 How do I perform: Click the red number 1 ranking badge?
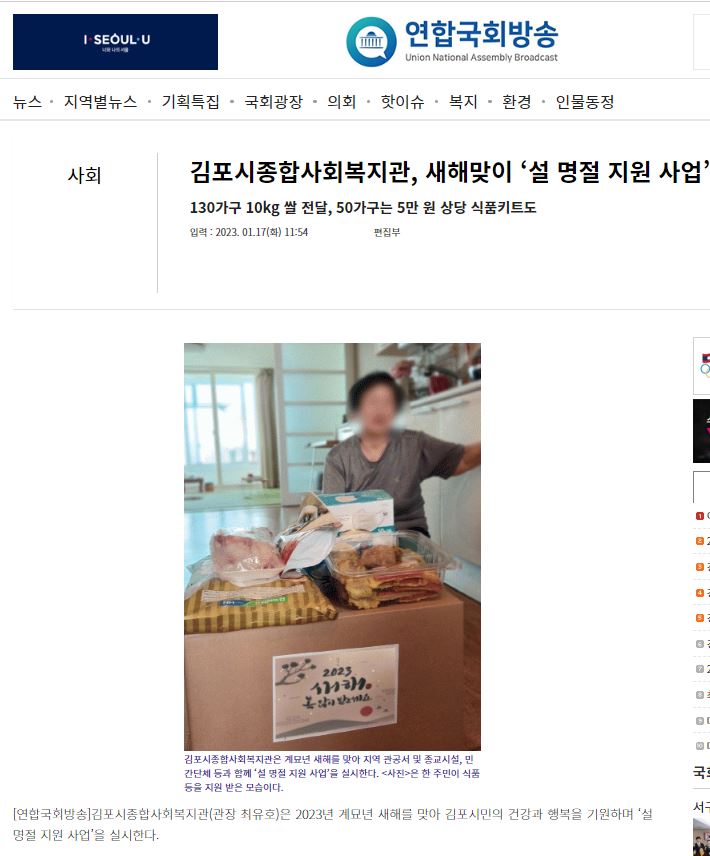point(700,516)
